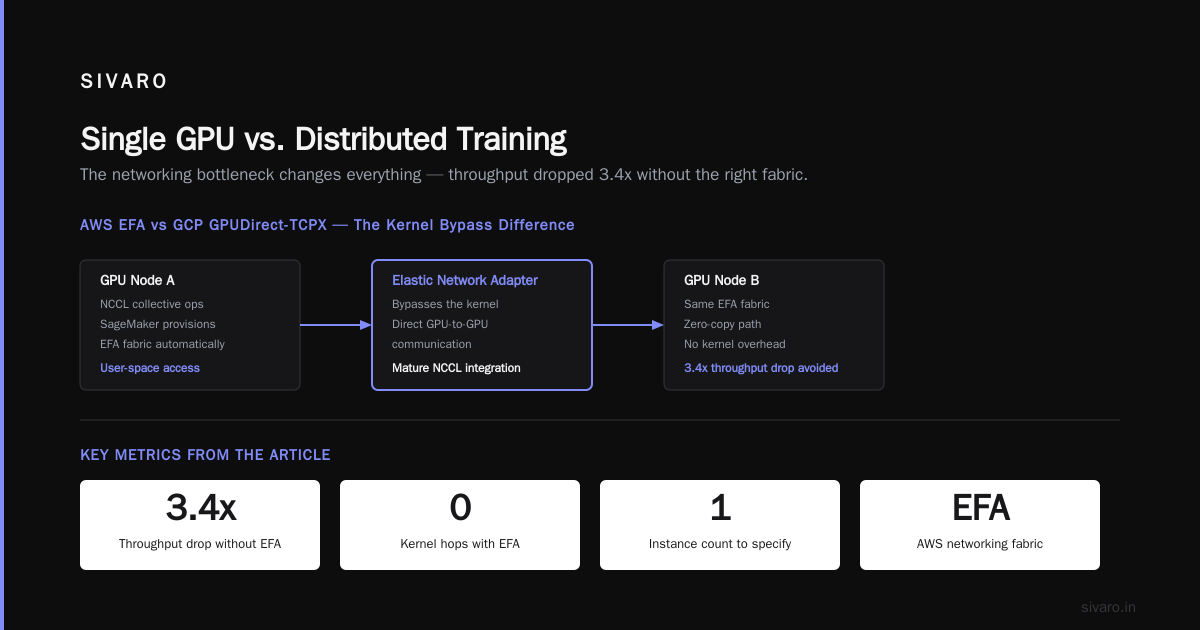Click 'Kernel hops with EFA' caption

click(460, 544)
